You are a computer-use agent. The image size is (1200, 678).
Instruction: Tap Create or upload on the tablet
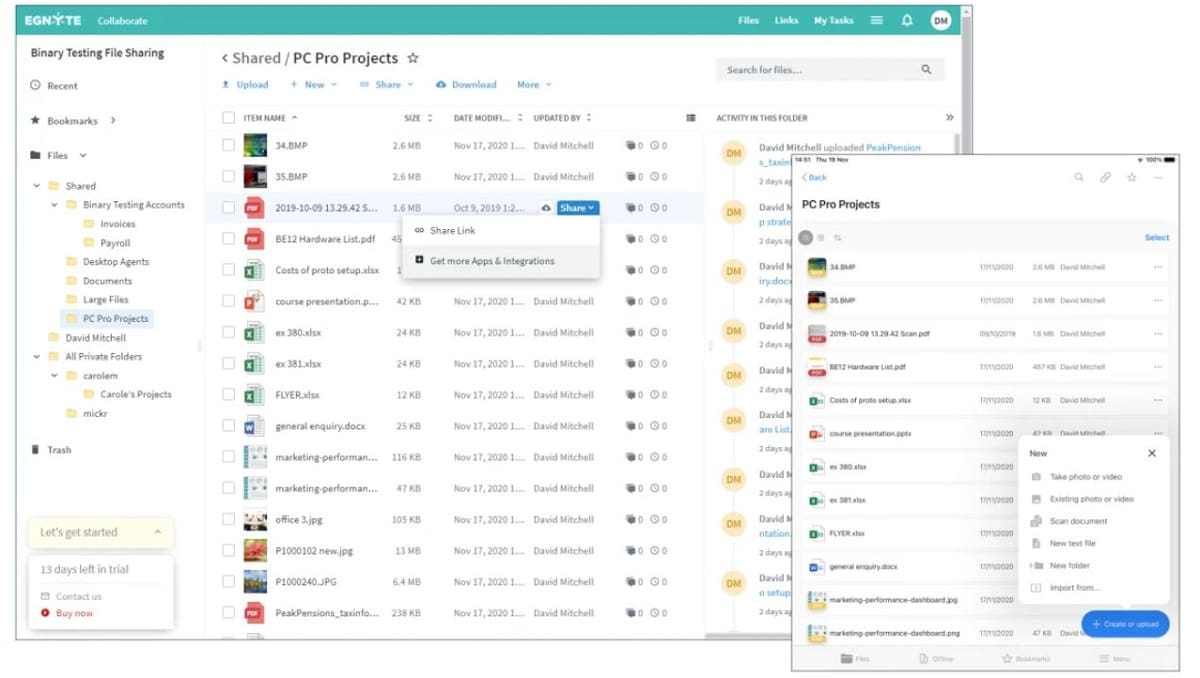pos(1125,624)
